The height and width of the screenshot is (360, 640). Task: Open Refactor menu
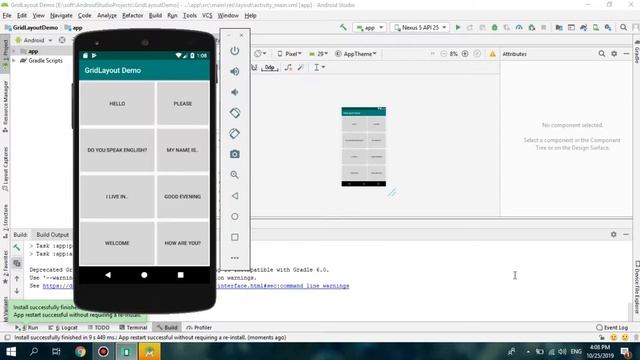click(x=133, y=16)
